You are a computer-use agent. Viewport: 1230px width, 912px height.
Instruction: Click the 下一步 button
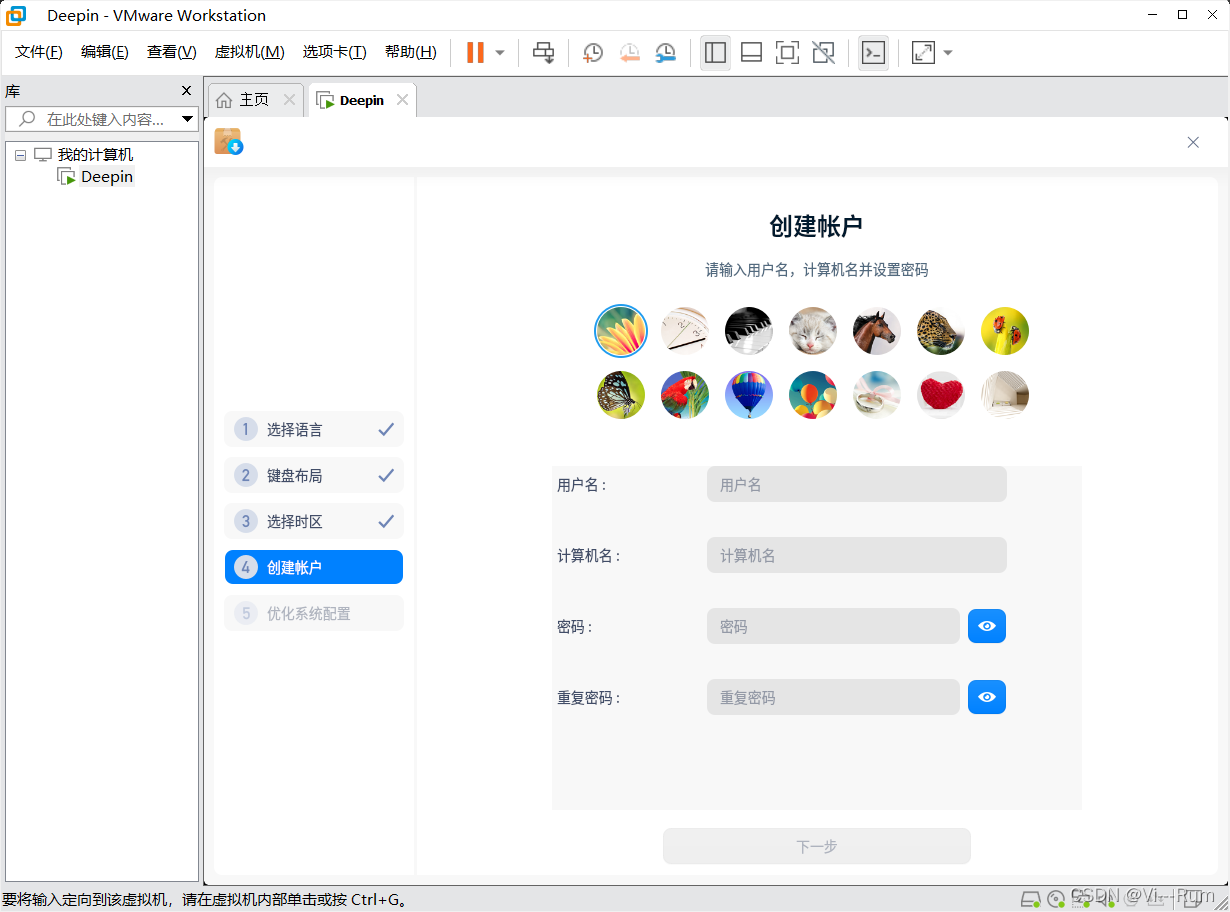click(816, 846)
